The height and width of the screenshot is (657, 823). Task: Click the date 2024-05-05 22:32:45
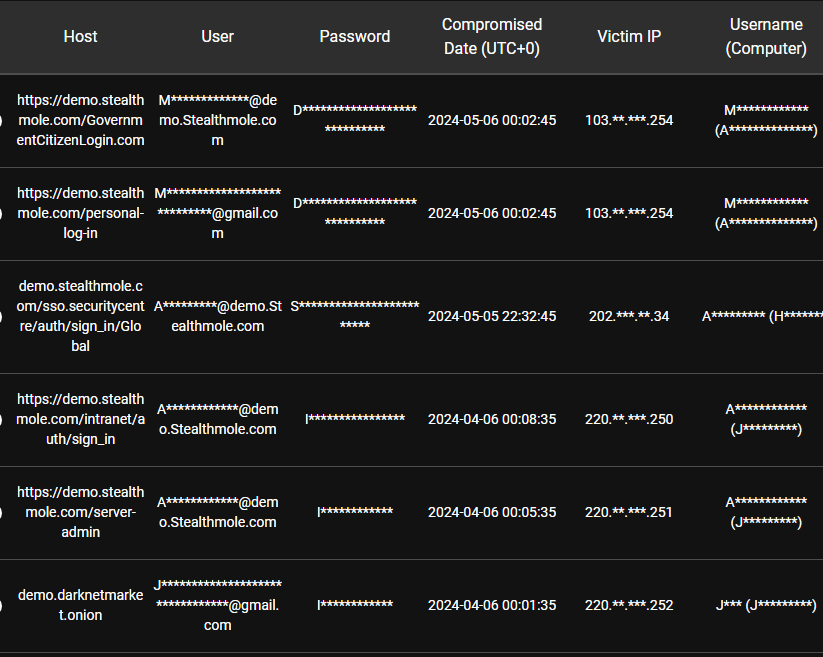click(492, 316)
